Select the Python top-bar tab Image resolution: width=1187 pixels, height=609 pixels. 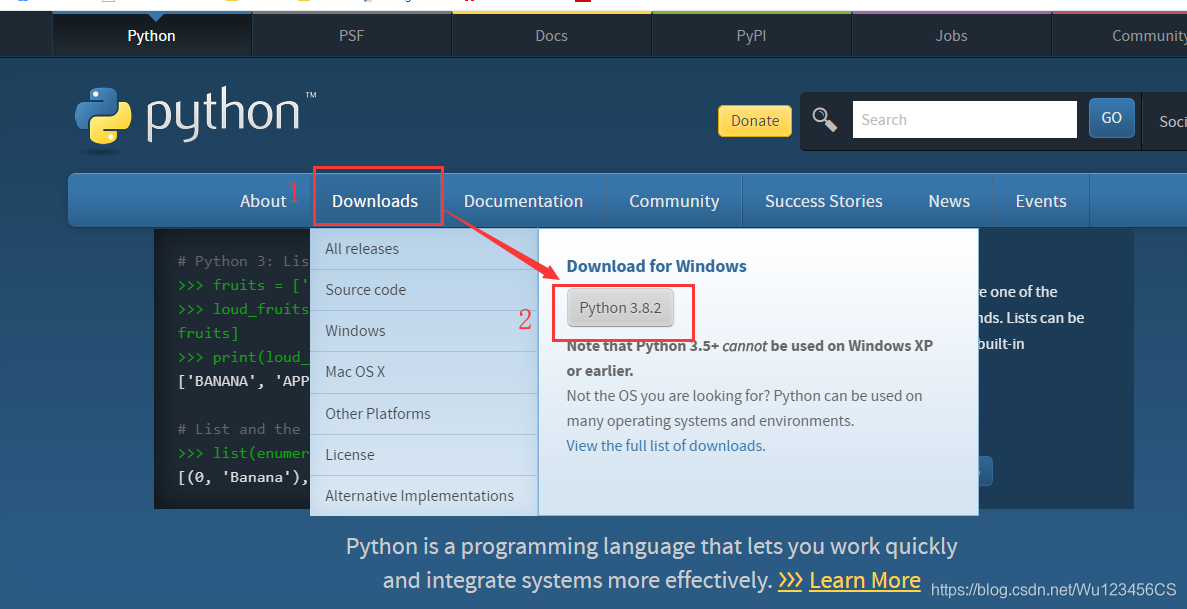[151, 36]
